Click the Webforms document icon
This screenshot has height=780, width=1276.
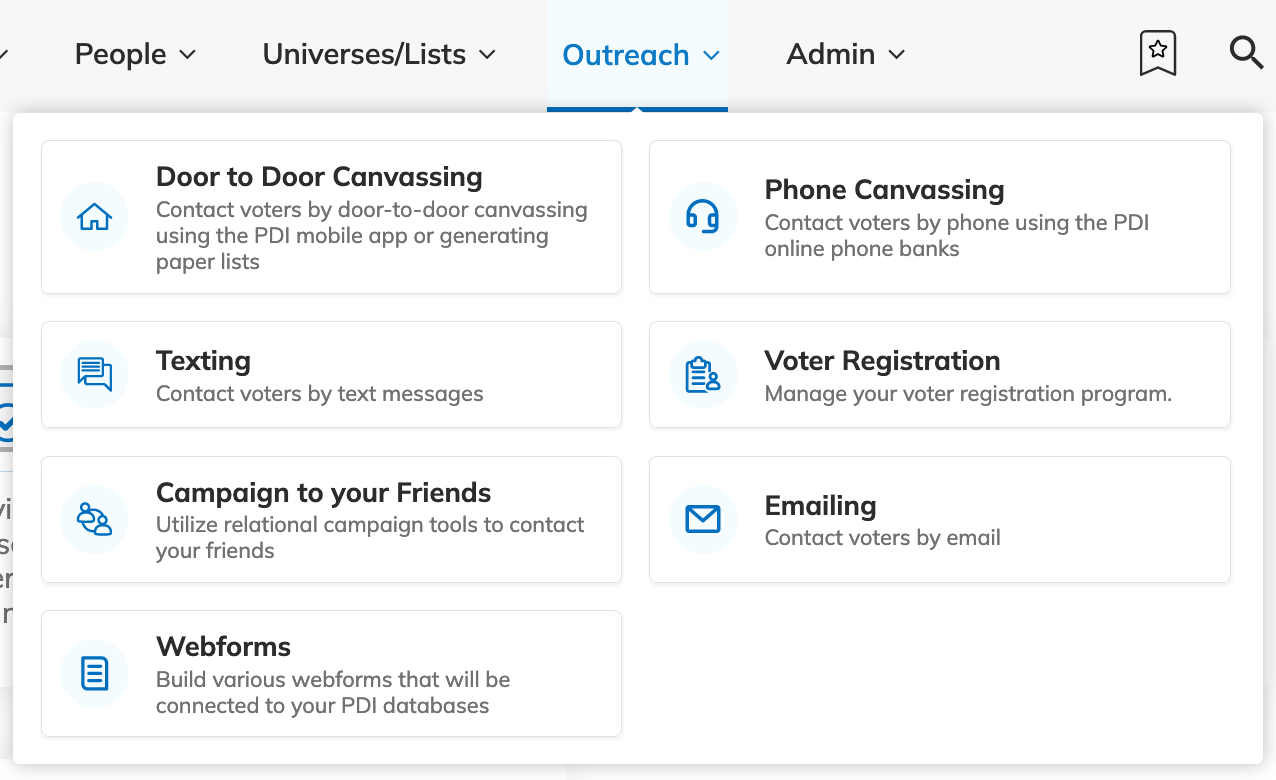coord(94,673)
